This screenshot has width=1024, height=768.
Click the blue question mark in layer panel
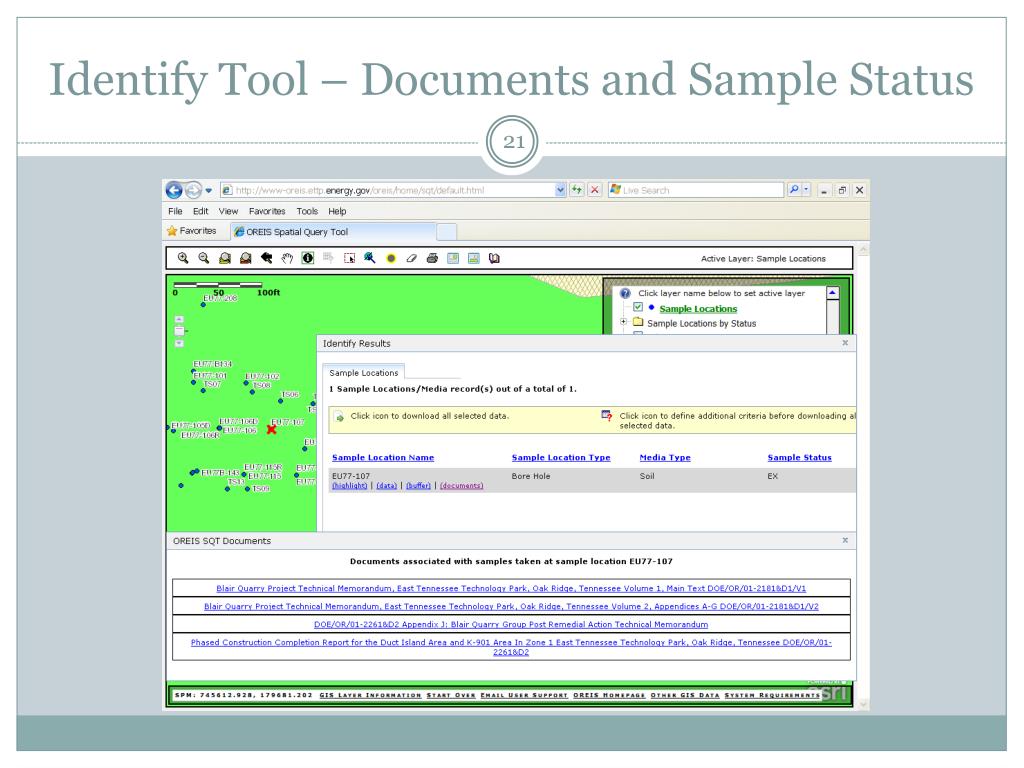pos(625,293)
